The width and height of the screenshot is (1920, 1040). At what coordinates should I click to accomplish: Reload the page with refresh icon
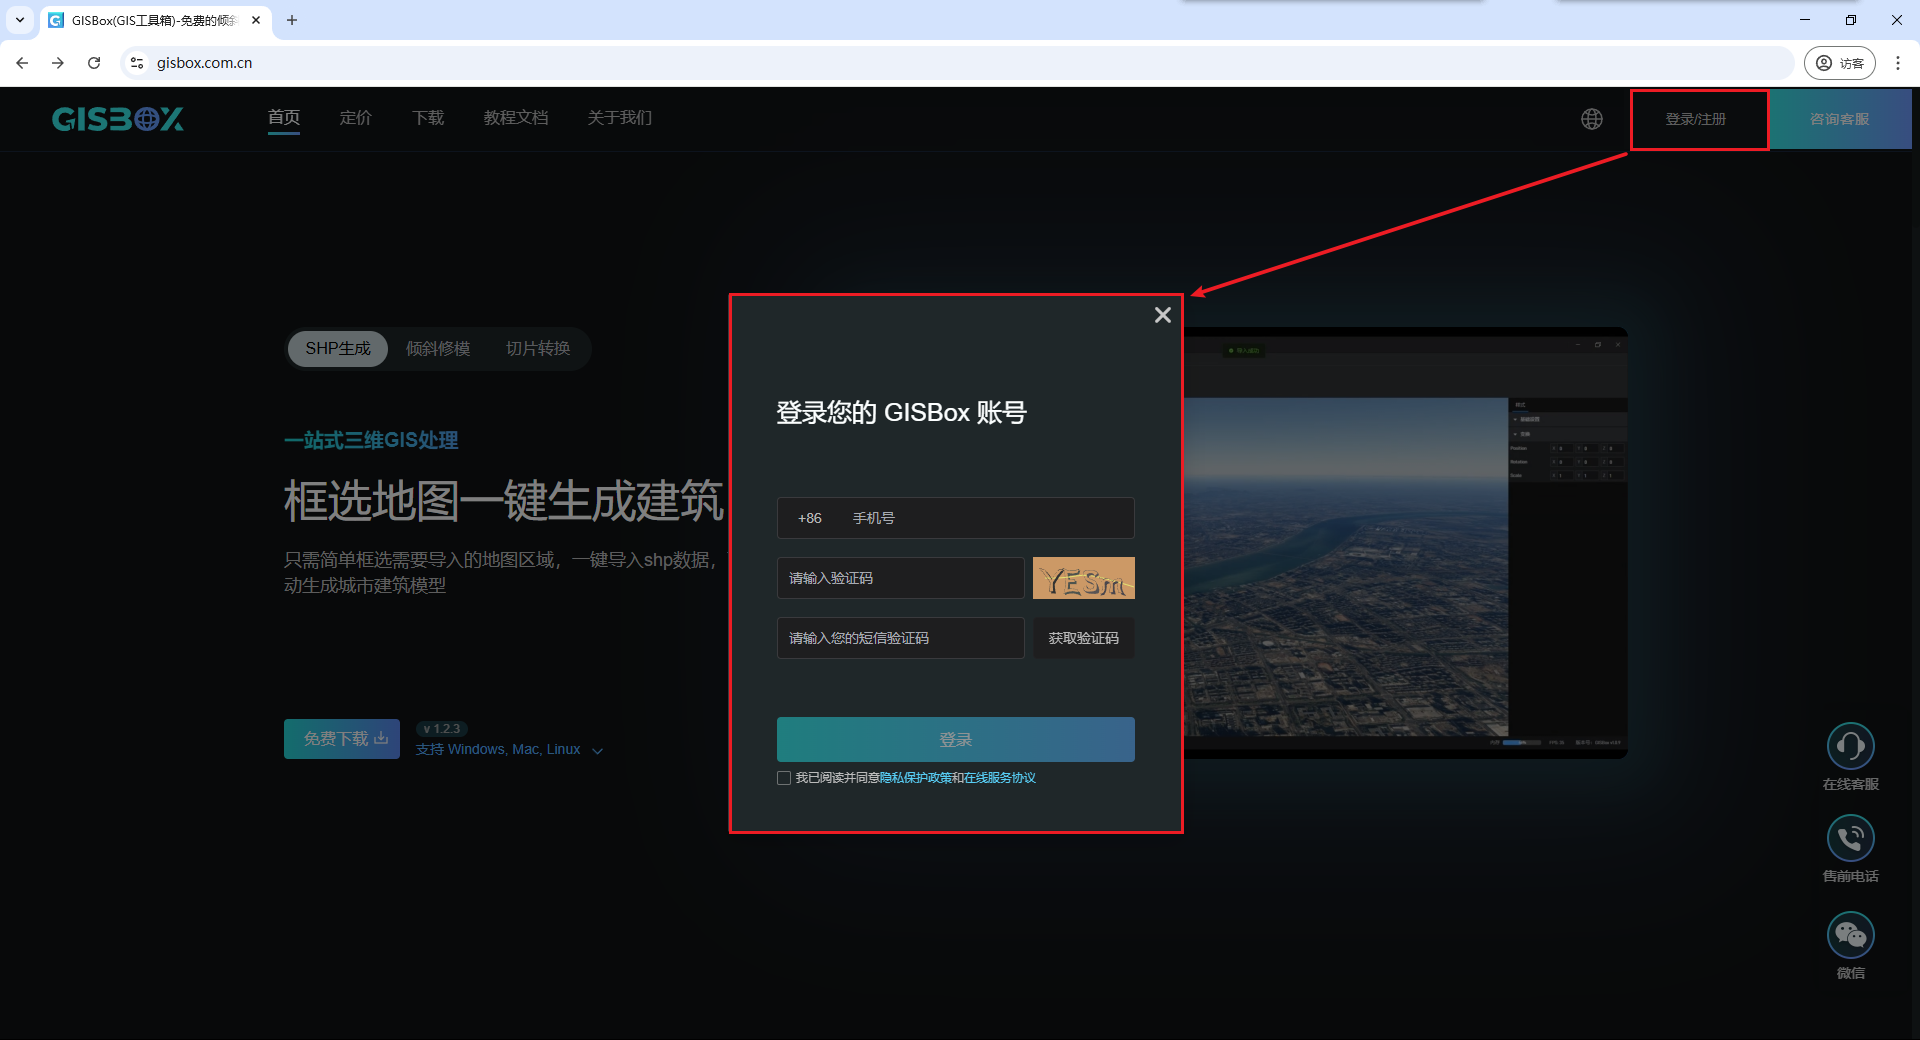94,62
